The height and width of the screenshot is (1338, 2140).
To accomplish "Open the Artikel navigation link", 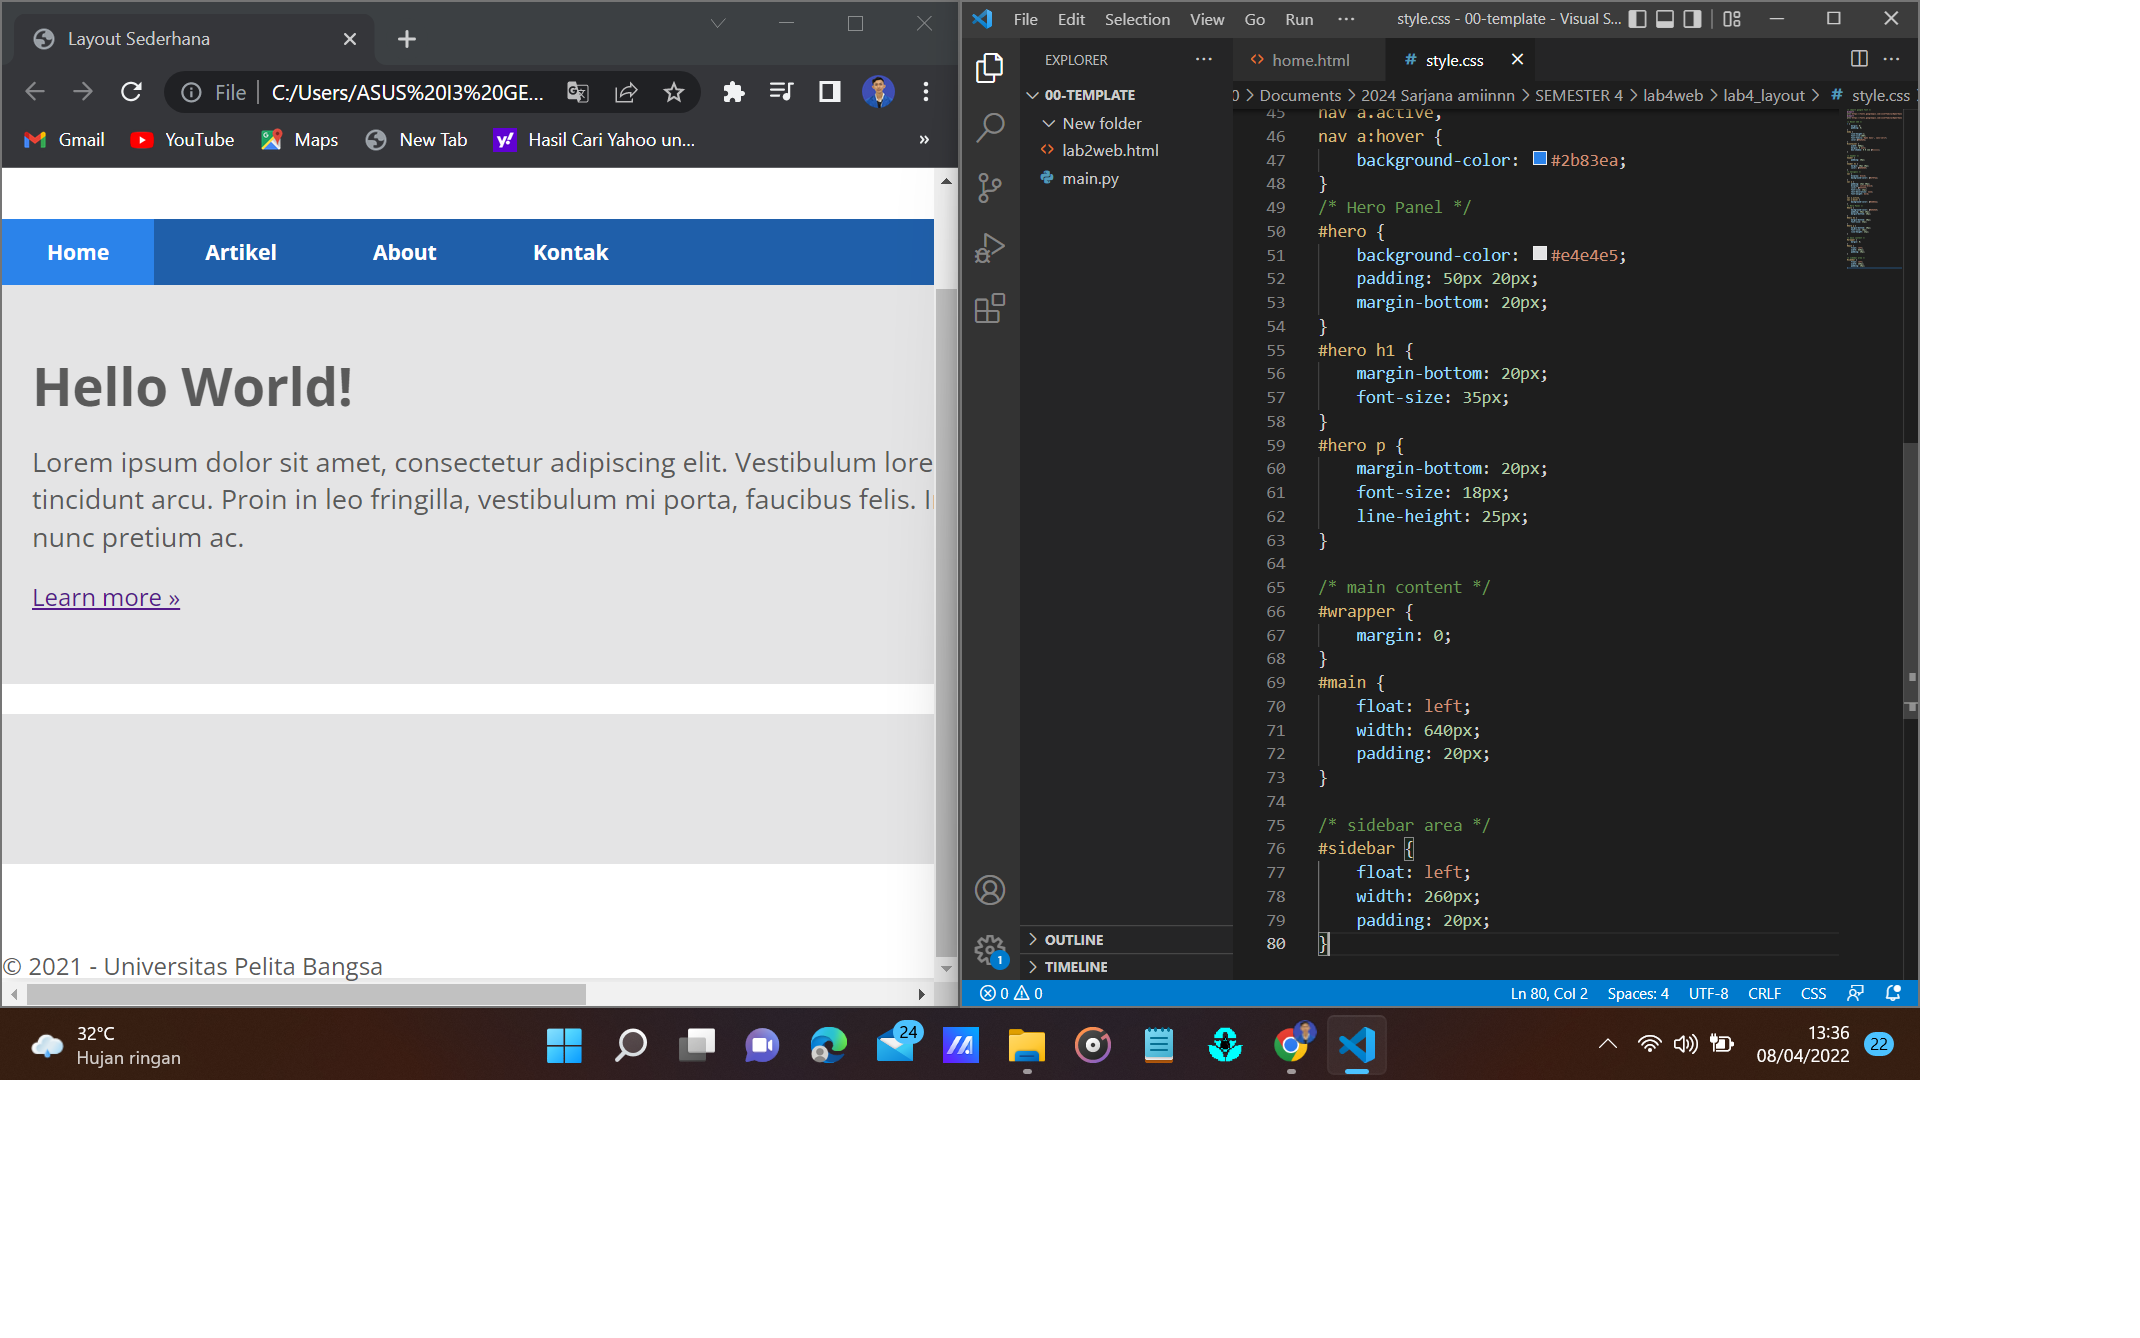I will [240, 252].
